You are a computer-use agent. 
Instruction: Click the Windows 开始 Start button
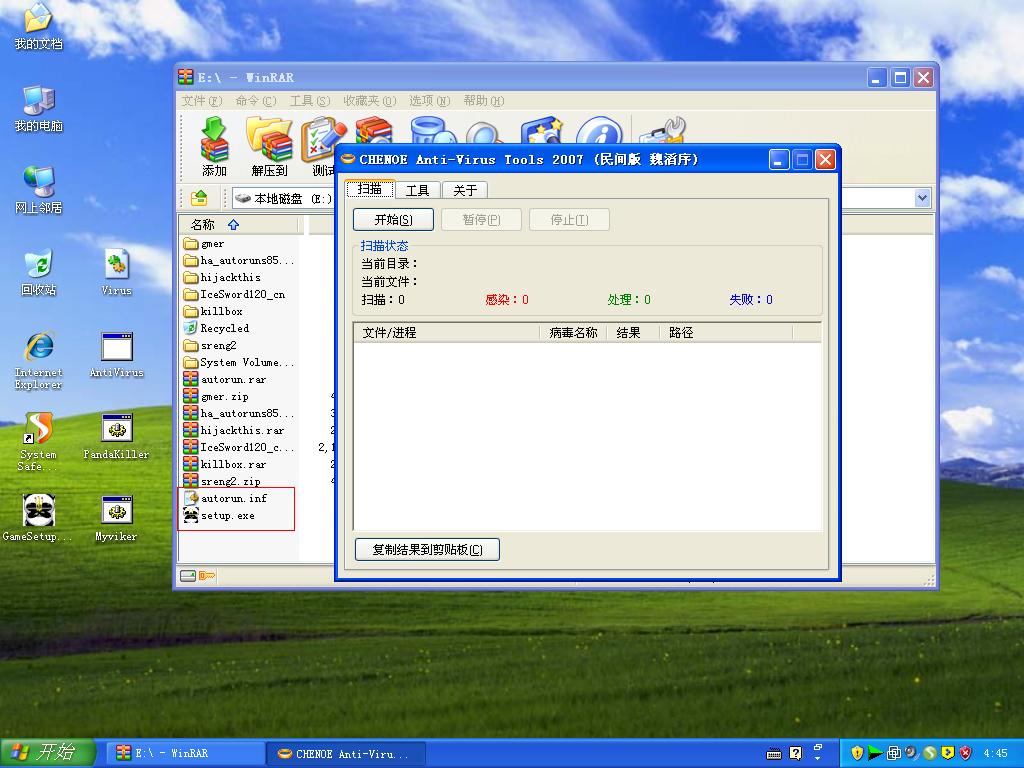tap(48, 753)
